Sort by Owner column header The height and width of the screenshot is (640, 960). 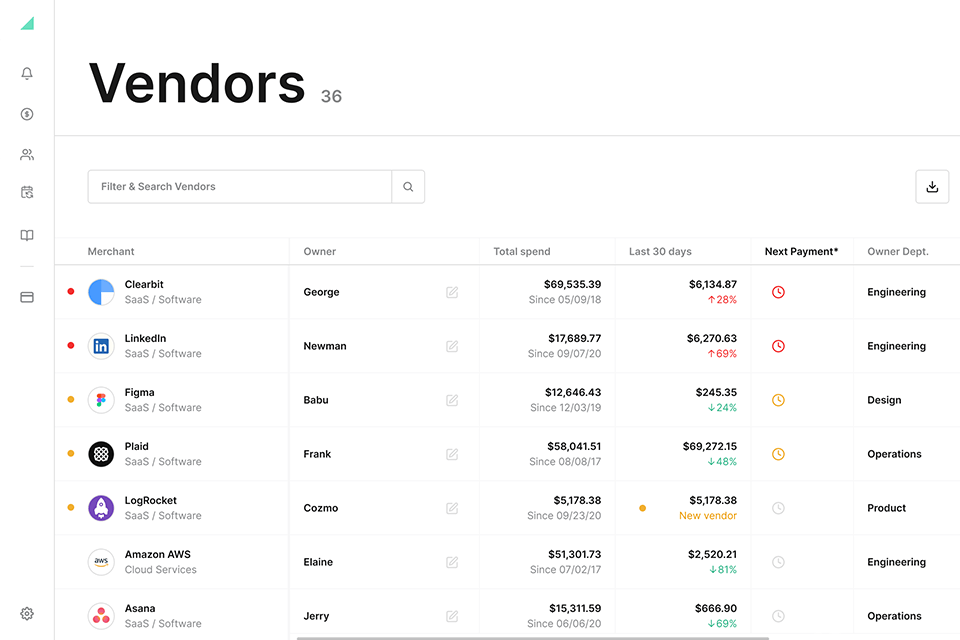320,251
